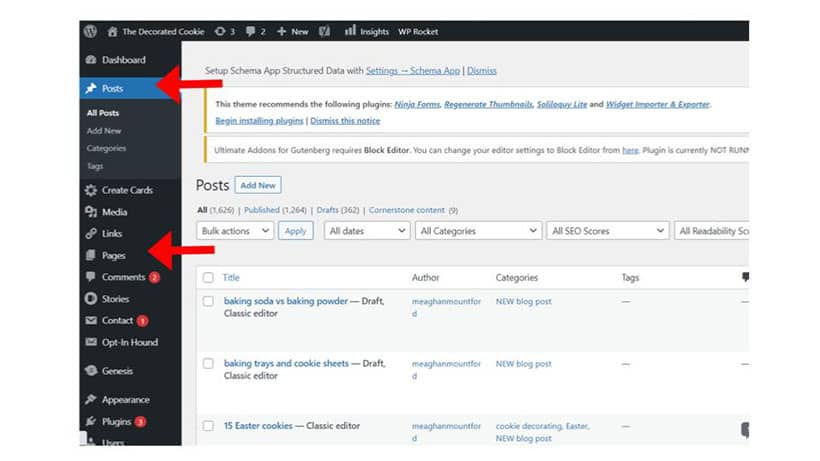Viewport: 820px width, 461px height.
Task: Open the All Categories dropdown
Action: 478,230
